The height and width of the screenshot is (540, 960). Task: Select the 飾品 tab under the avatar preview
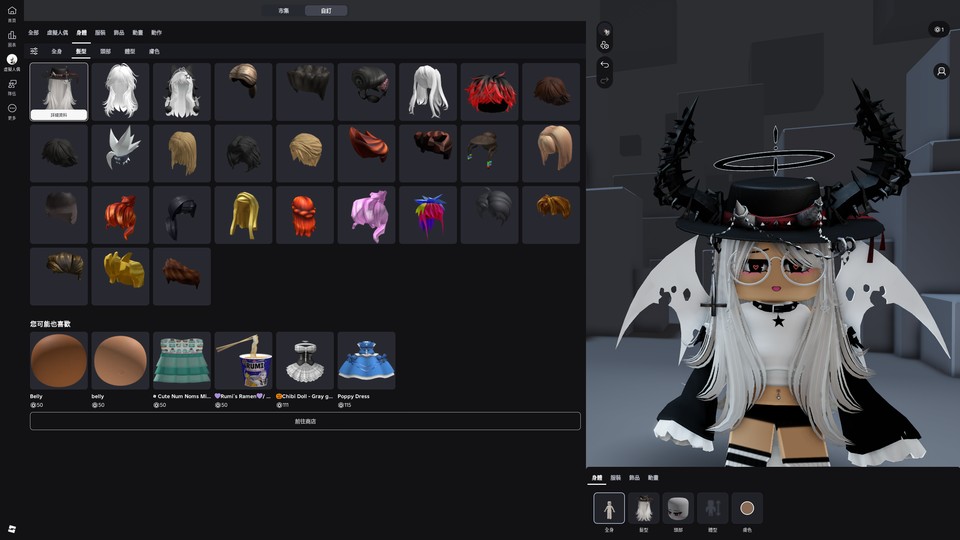[x=634, y=478]
